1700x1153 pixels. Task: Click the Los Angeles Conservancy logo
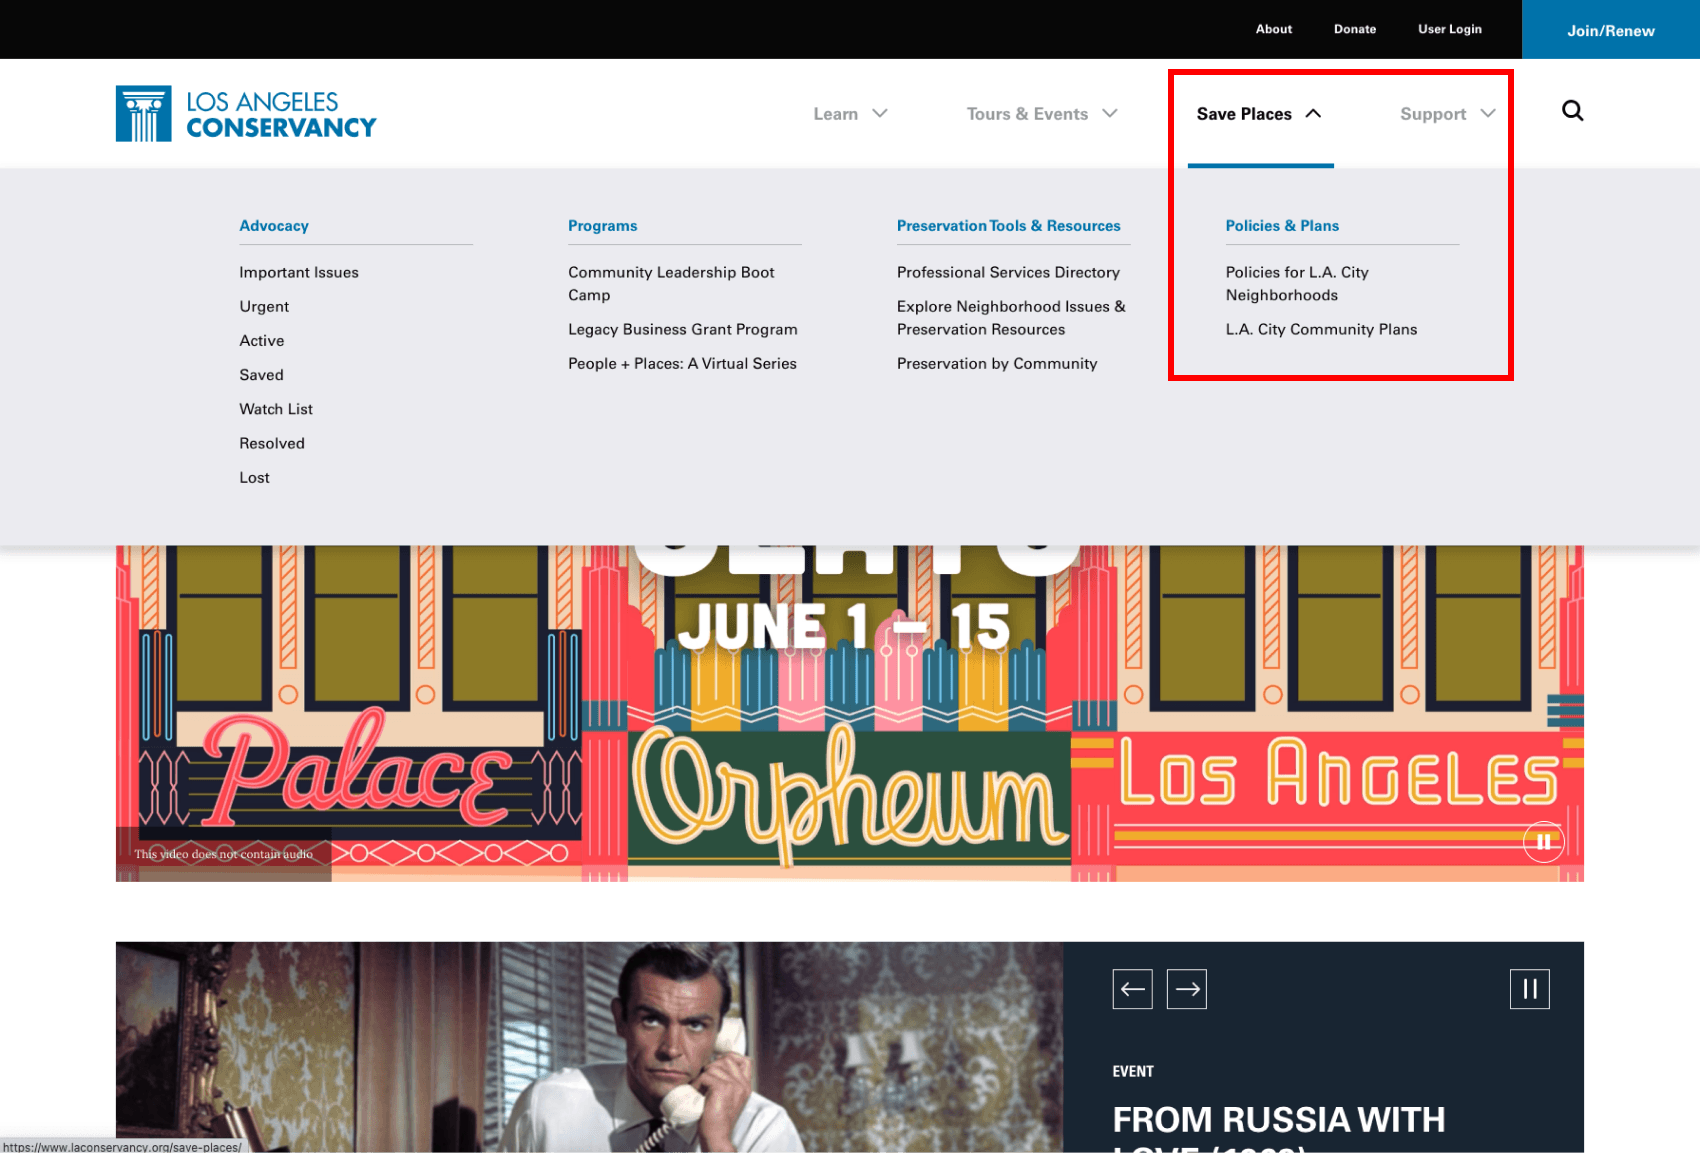[246, 113]
